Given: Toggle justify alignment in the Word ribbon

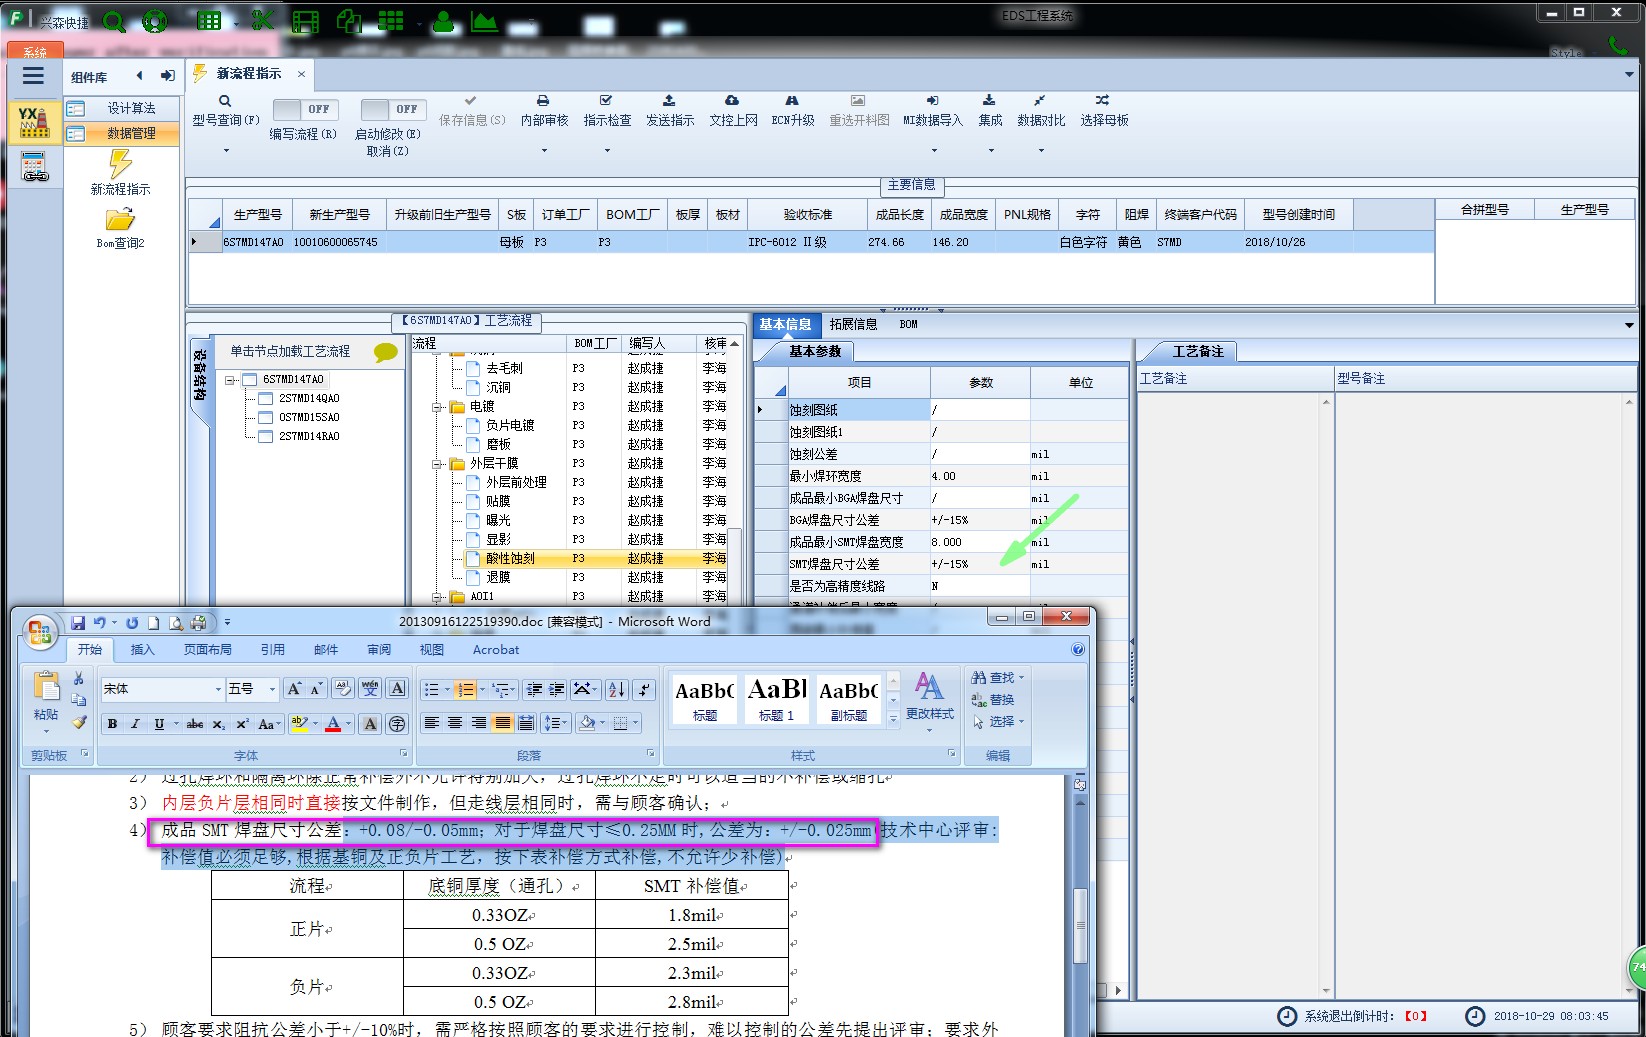Looking at the screenshot, I should tap(503, 723).
